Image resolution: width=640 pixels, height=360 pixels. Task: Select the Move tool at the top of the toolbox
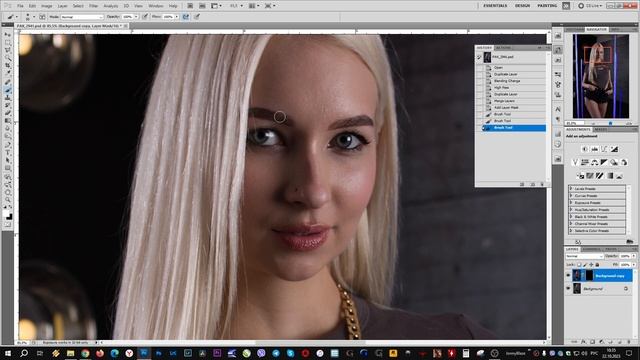pos(8,34)
